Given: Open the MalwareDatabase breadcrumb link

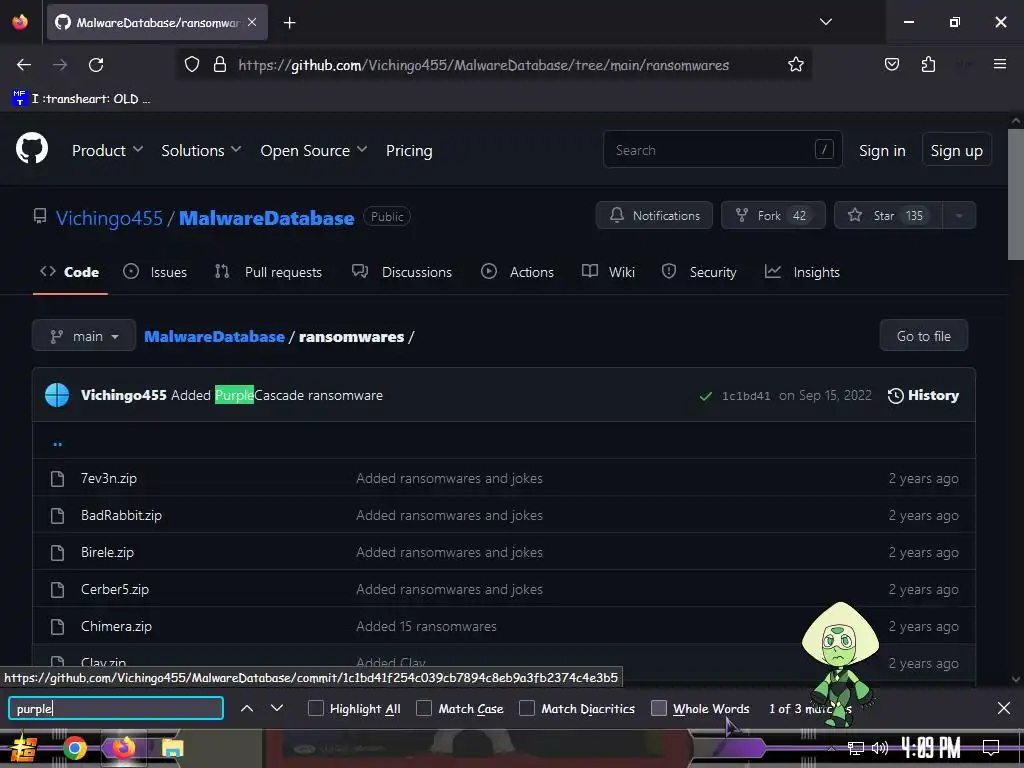Looking at the screenshot, I should point(214,336).
